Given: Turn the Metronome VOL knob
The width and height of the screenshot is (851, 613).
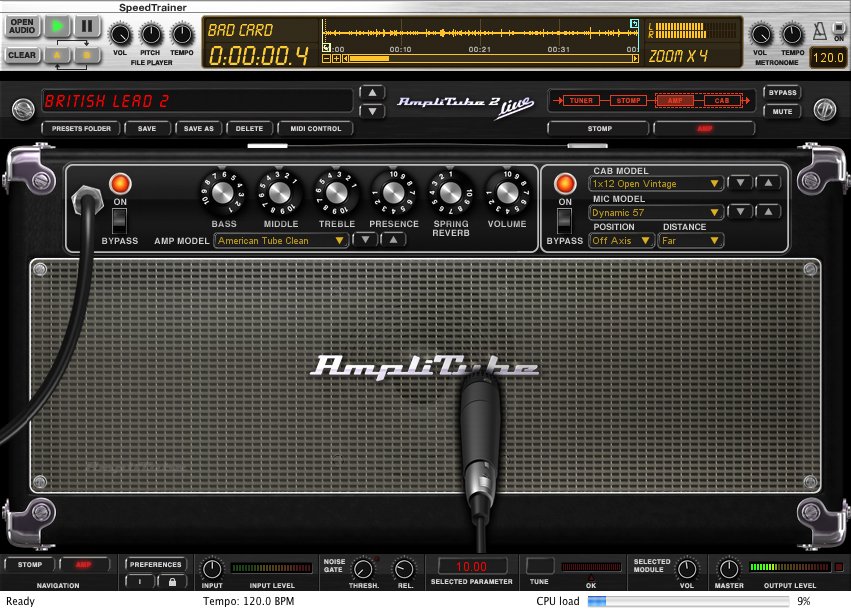Looking at the screenshot, I should tap(761, 35).
